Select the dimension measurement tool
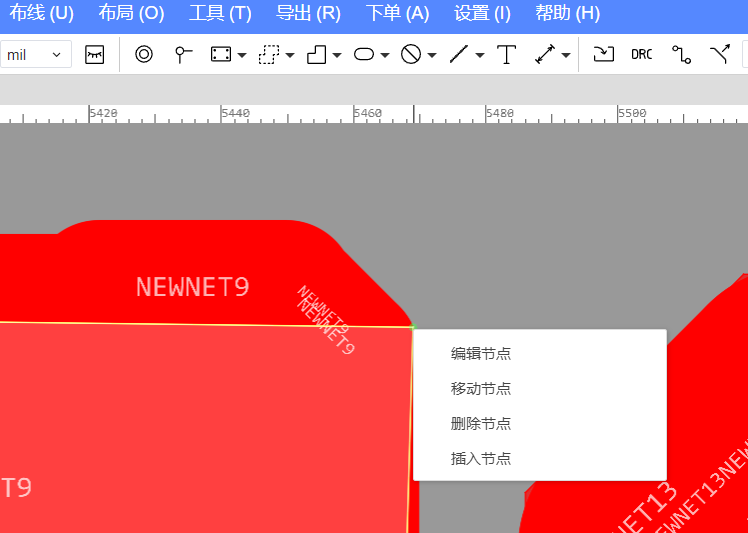Viewport: 748px width, 533px height. point(545,55)
